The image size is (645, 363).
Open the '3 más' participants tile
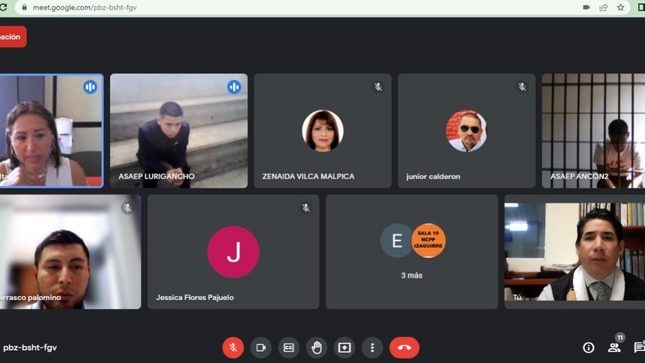[412, 252]
